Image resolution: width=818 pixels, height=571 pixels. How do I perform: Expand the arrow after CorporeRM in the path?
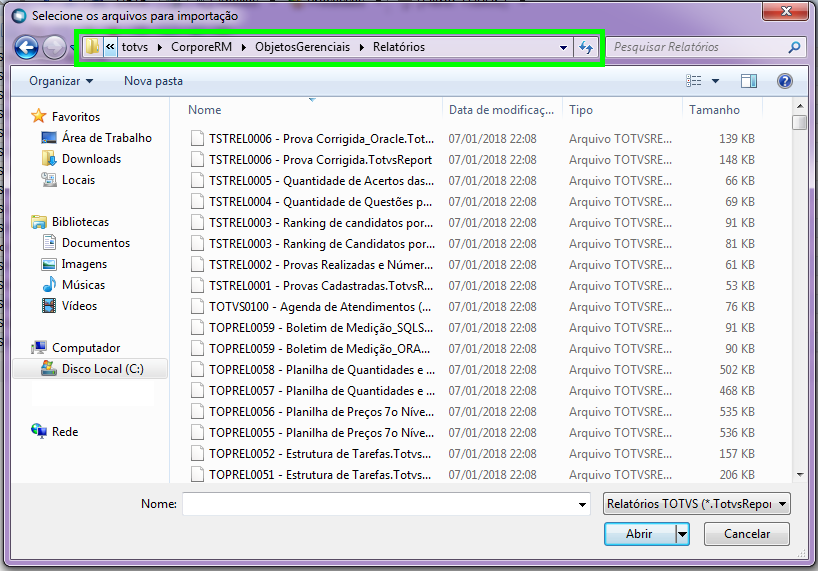pyautogui.click(x=244, y=47)
